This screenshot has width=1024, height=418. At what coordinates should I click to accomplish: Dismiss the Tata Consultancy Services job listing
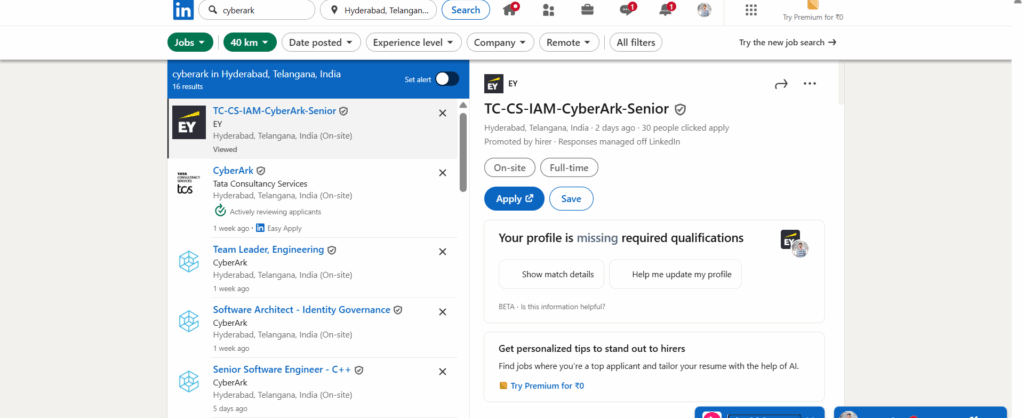(442, 173)
